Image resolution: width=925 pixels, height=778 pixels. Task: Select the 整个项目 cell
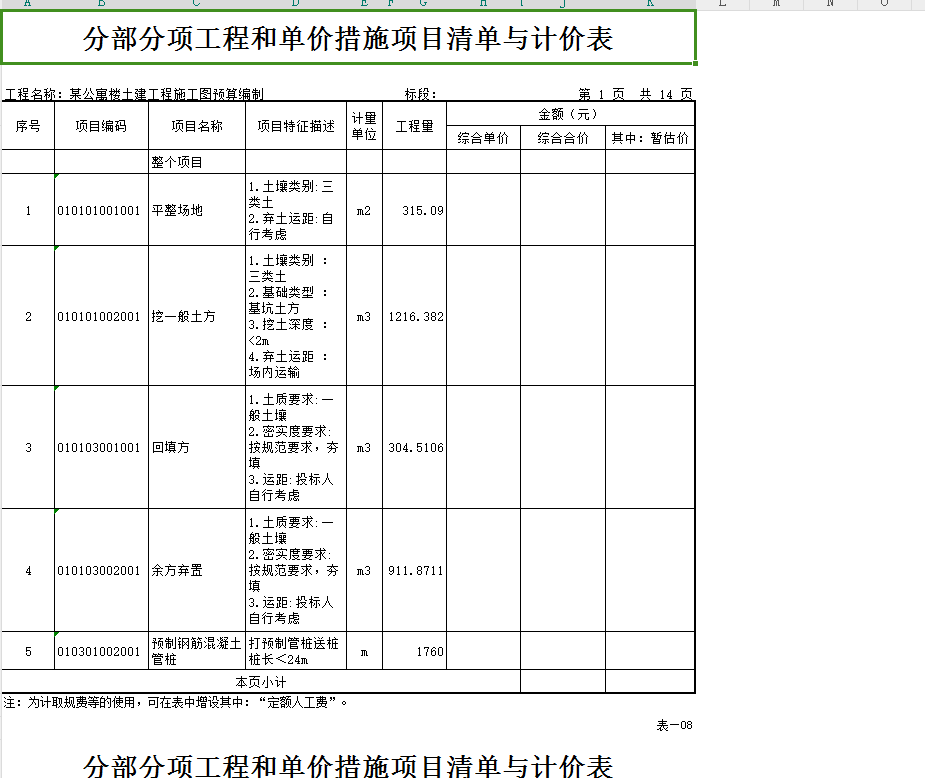click(197, 162)
